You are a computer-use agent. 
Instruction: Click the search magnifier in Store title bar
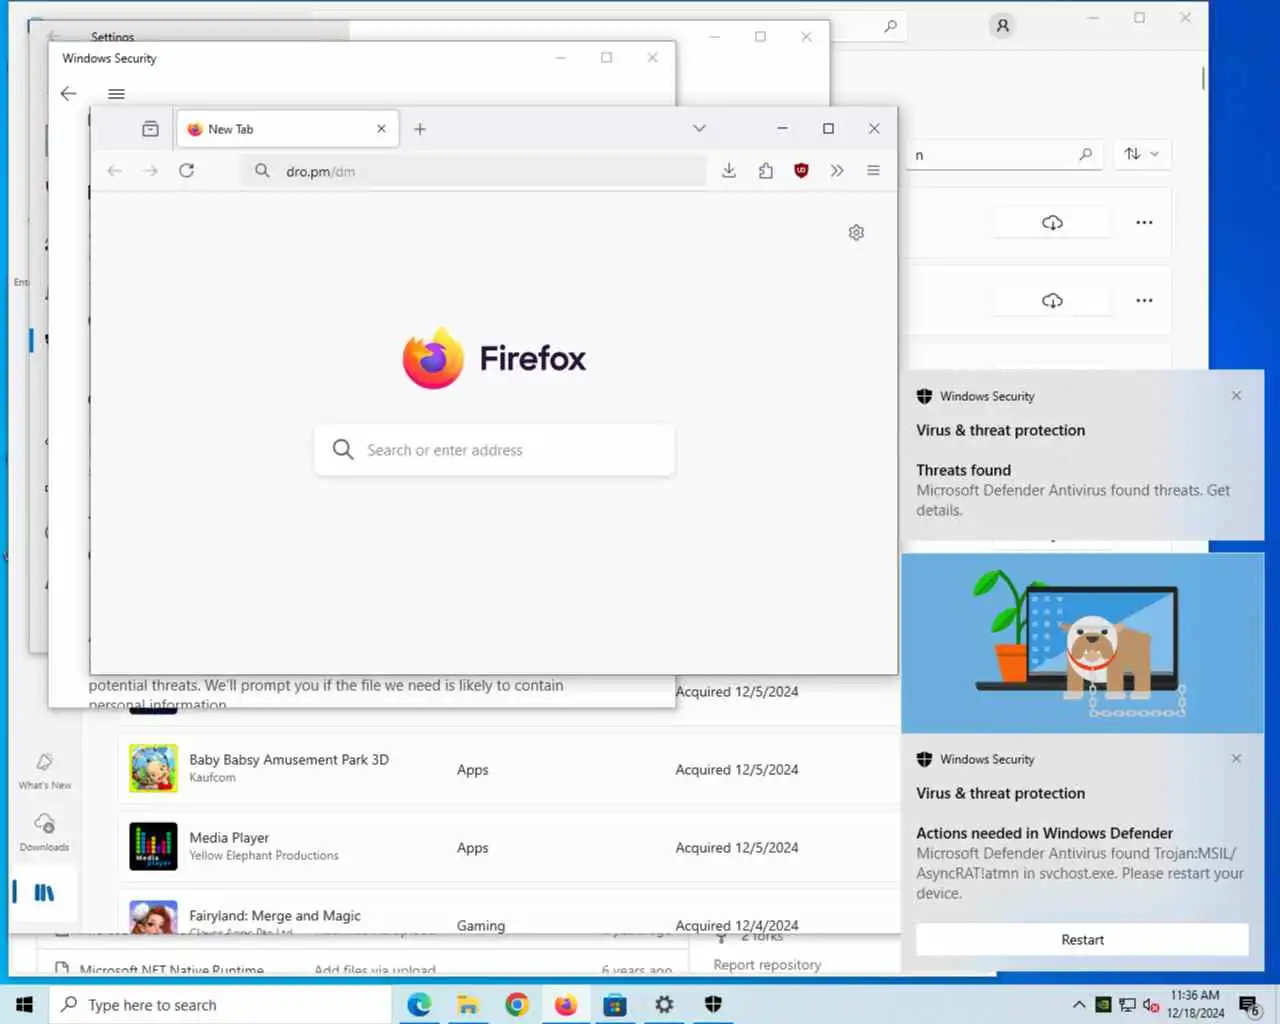[890, 27]
